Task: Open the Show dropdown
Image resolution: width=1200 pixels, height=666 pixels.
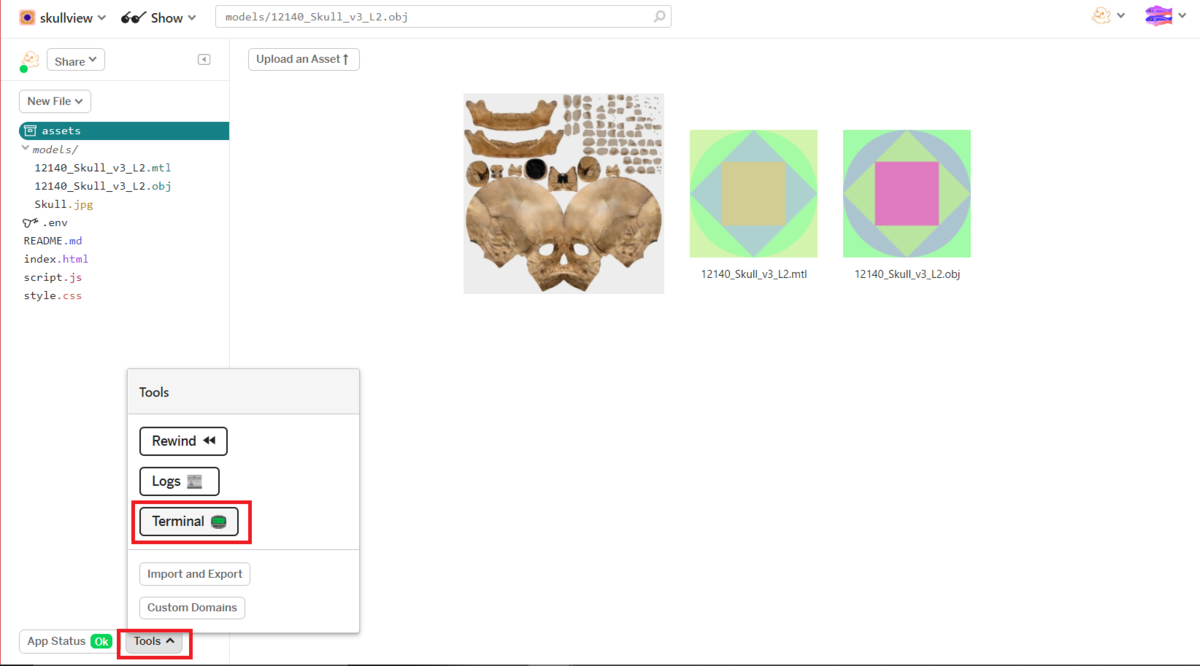Action: tap(166, 16)
